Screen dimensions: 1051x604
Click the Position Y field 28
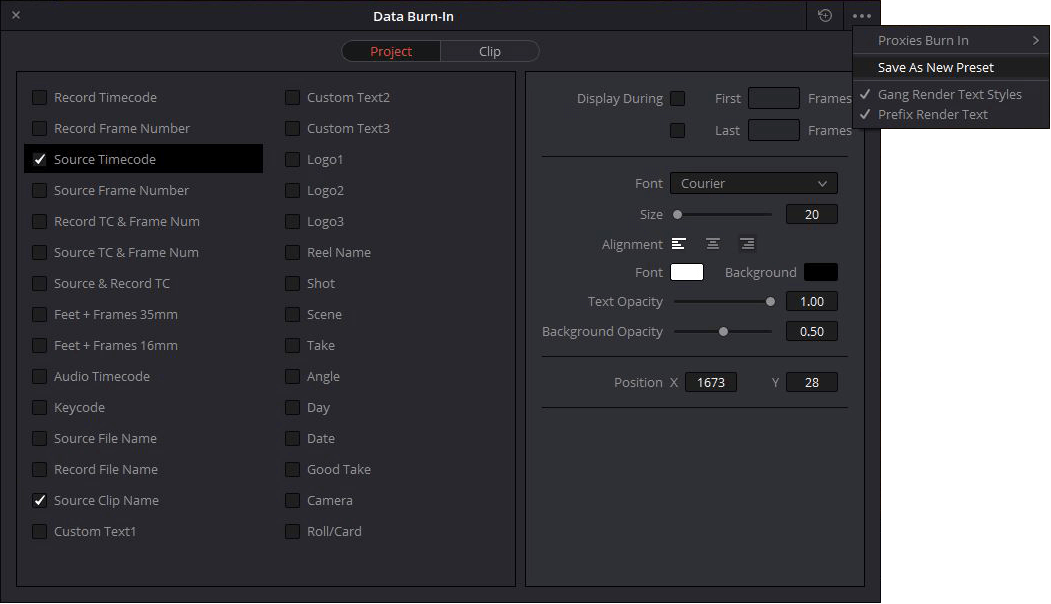click(x=811, y=383)
